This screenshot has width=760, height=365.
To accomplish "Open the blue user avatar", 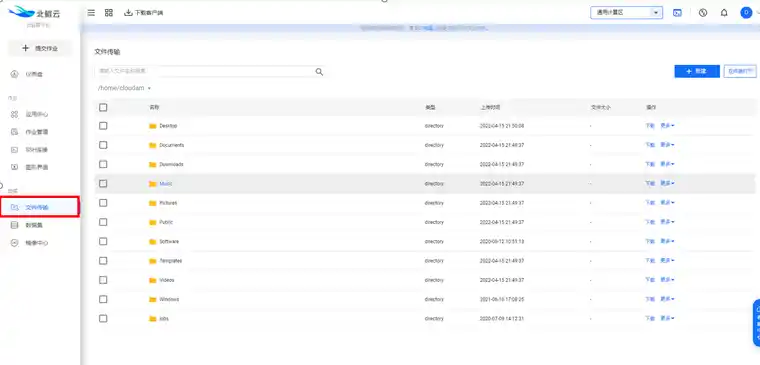I will [746, 13].
